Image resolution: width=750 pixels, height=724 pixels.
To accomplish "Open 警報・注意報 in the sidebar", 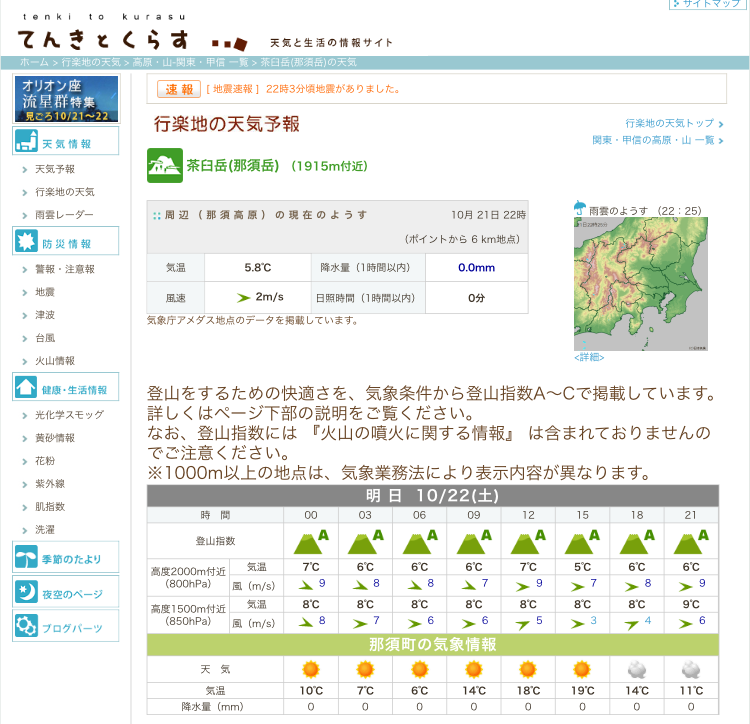I will [65, 269].
